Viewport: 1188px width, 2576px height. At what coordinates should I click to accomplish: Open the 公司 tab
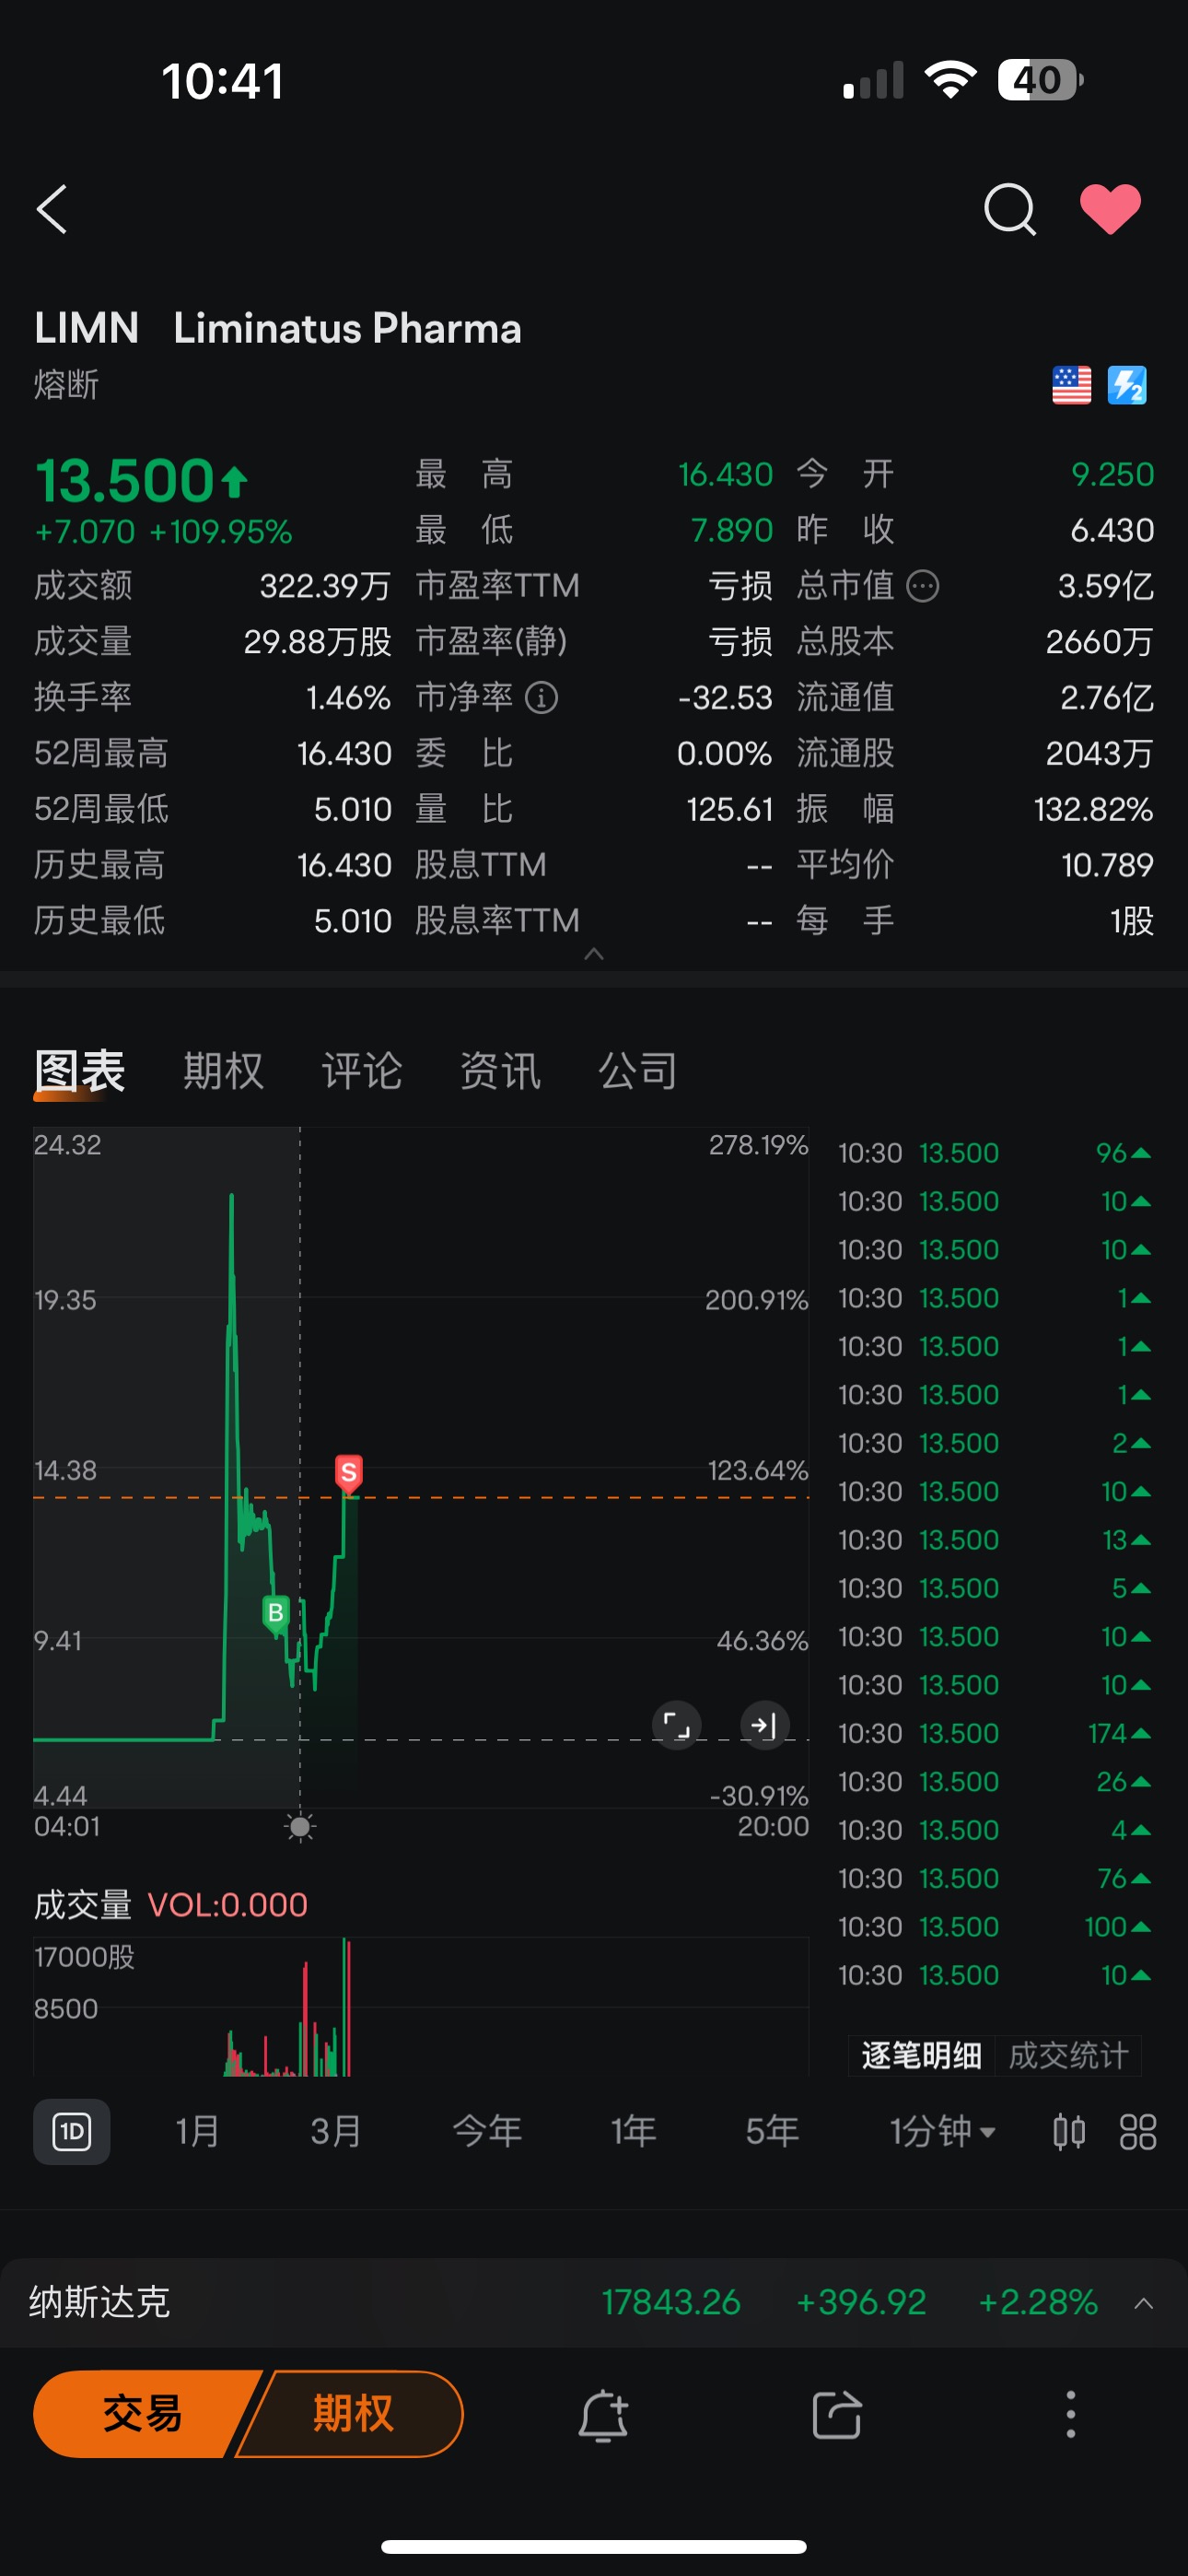638,1071
